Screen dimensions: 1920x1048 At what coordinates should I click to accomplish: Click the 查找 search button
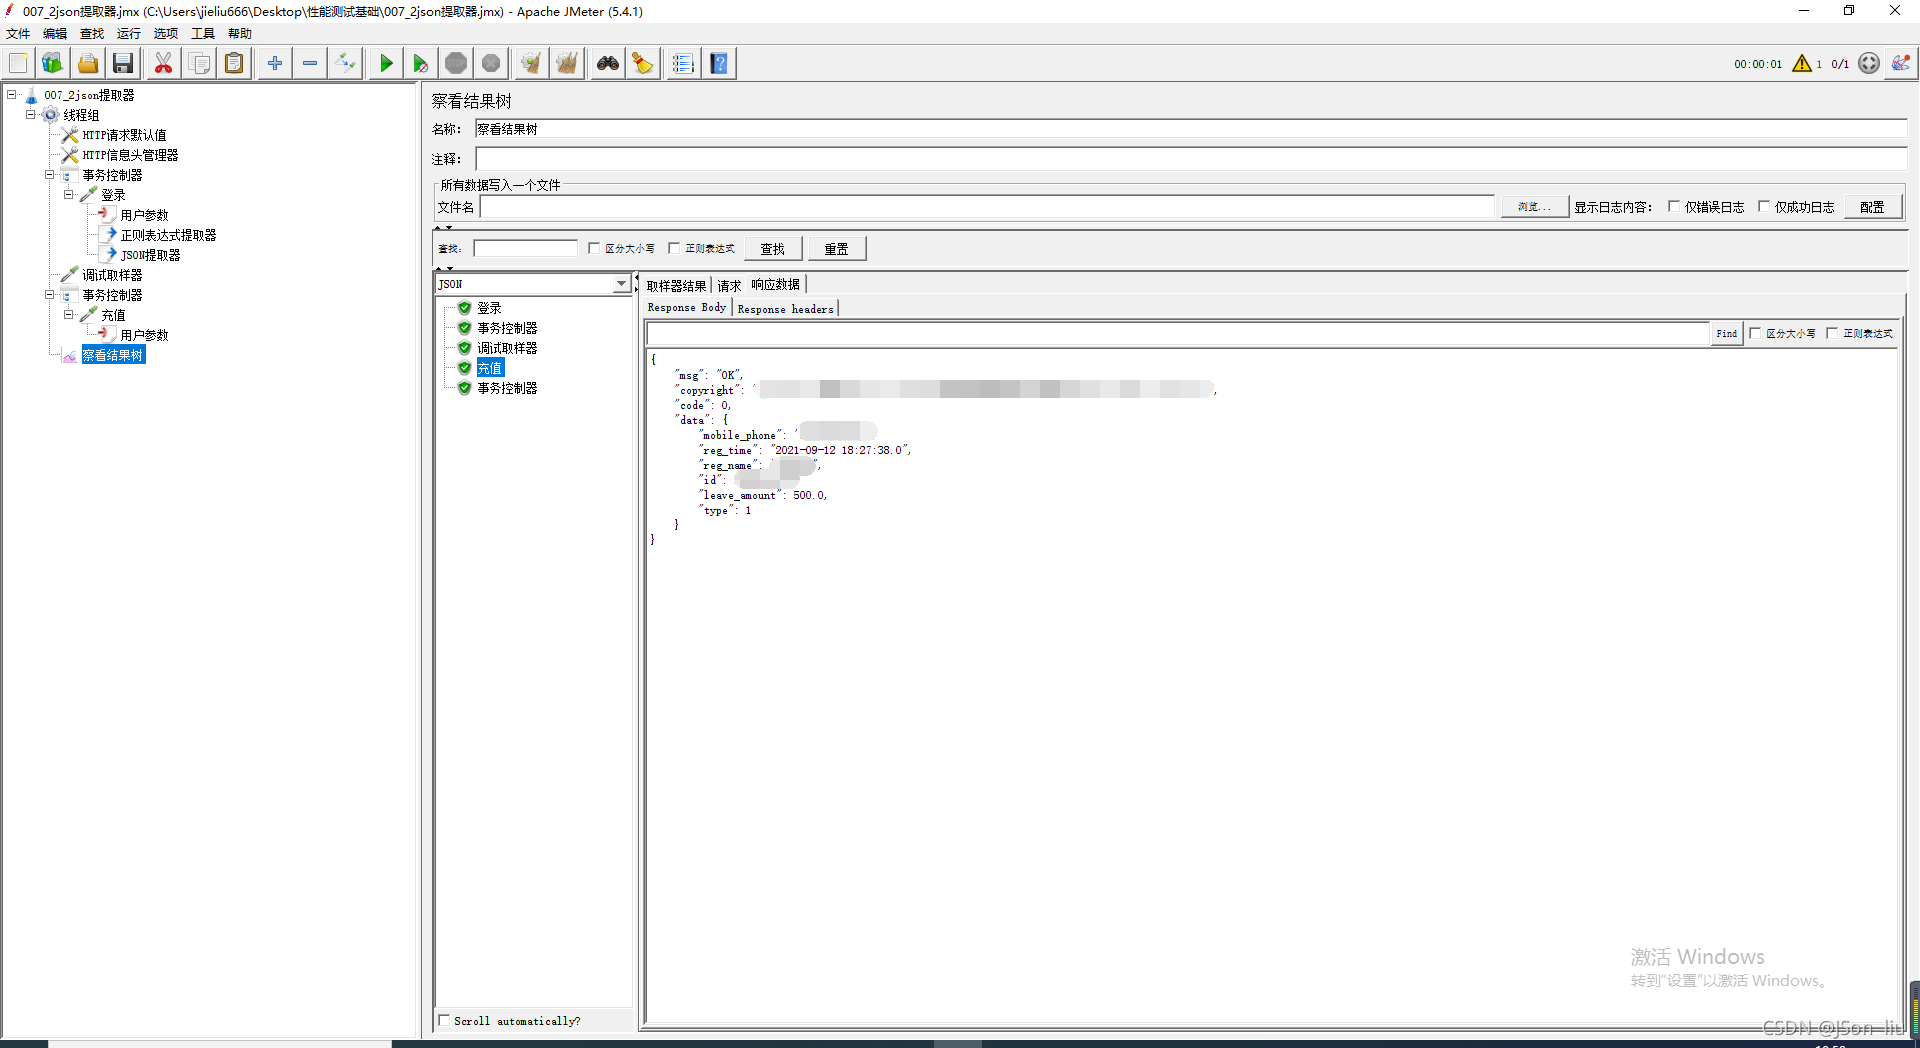[773, 249]
